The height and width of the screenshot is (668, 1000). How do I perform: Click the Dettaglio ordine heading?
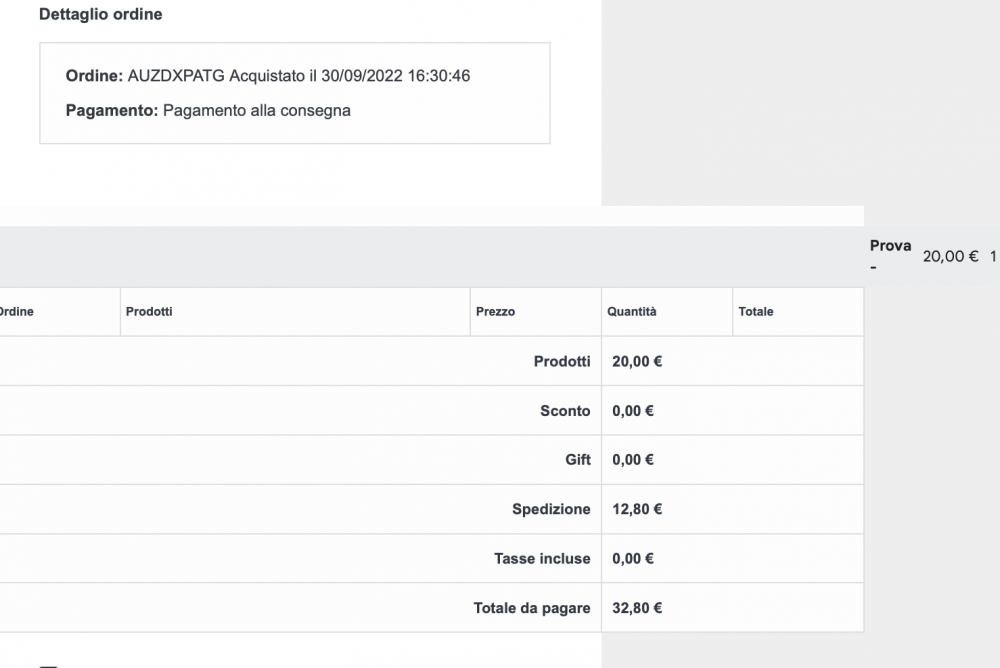tap(100, 15)
